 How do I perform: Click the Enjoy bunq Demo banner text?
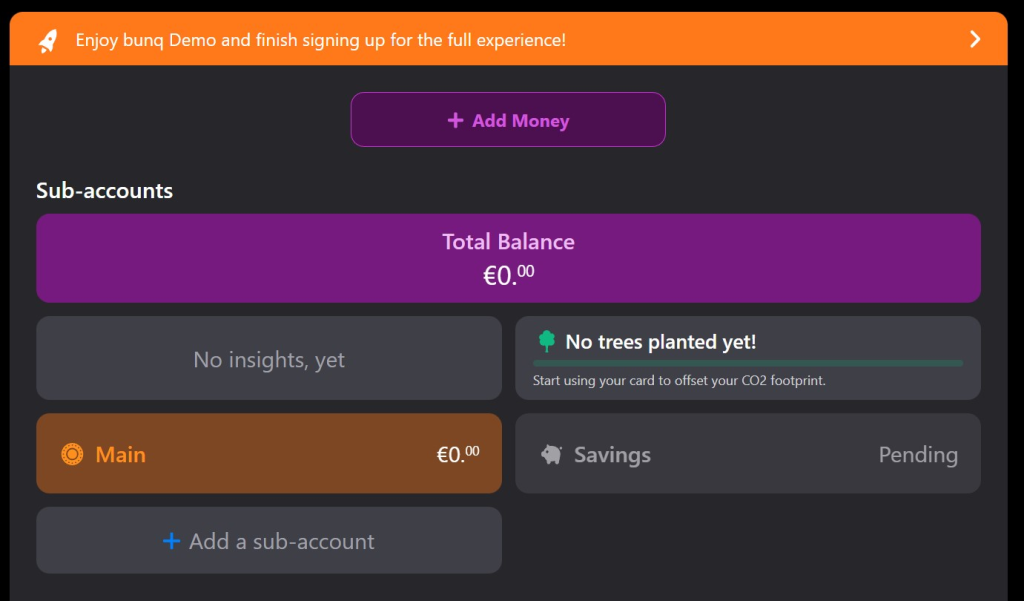[x=320, y=41]
